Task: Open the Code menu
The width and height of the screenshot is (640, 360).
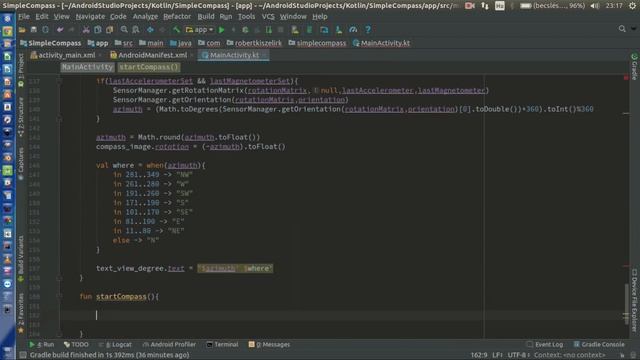Action: coord(118,17)
